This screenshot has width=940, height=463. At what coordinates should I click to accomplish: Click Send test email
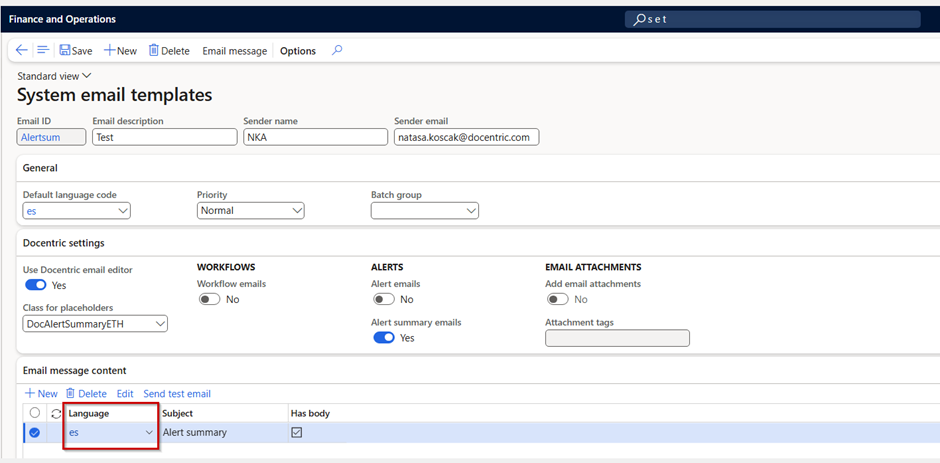tap(177, 394)
